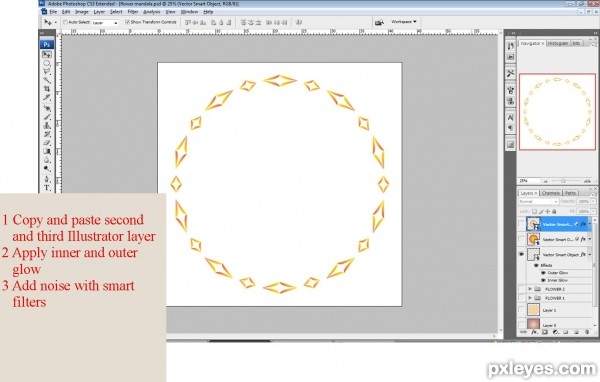
Task: Open the Auto-Select Layer dropdown
Action: (x=105, y=23)
